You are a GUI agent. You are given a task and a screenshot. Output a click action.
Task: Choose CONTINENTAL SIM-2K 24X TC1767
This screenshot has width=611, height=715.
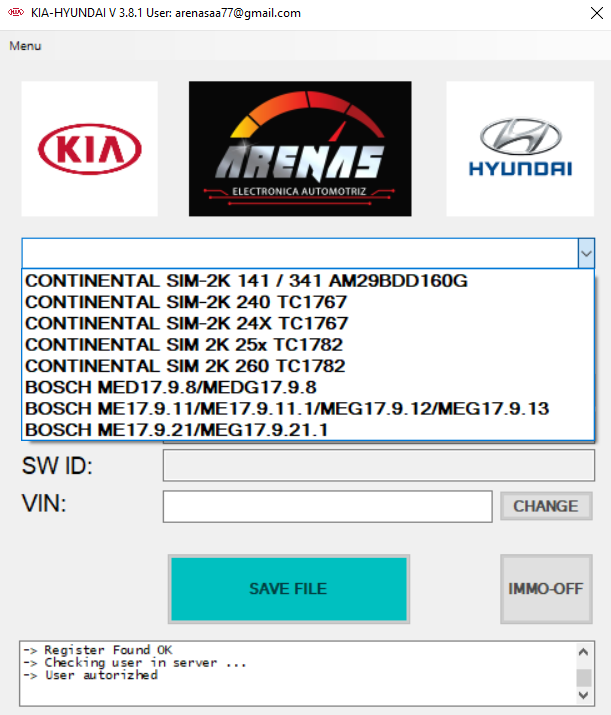[186, 323]
